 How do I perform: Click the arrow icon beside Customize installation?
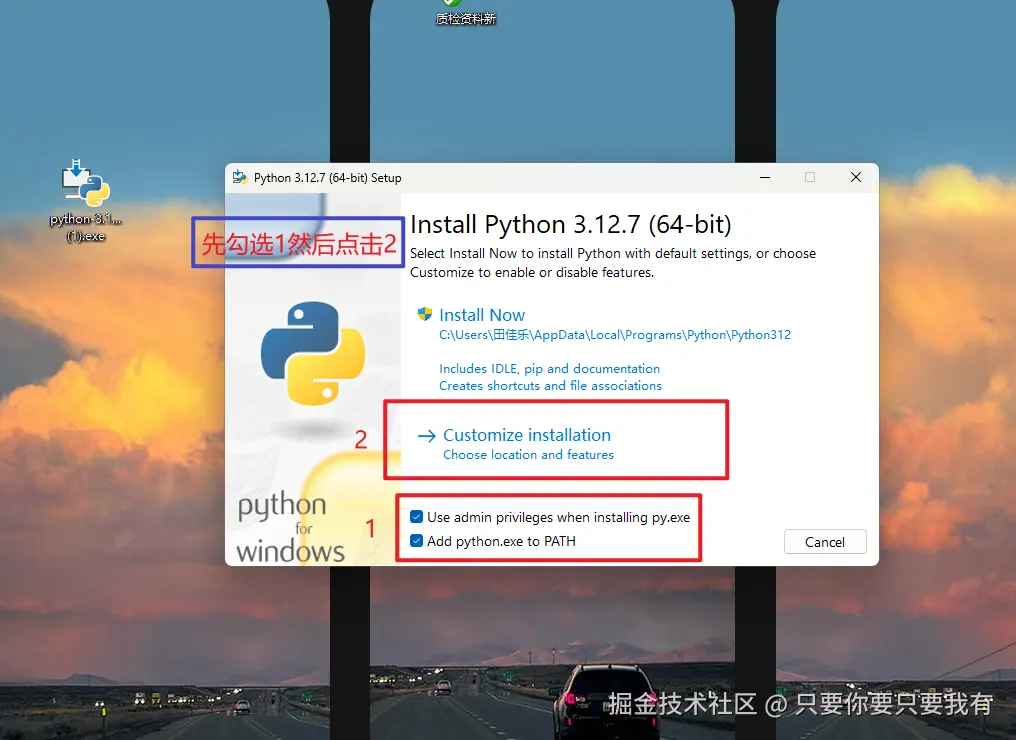click(426, 436)
